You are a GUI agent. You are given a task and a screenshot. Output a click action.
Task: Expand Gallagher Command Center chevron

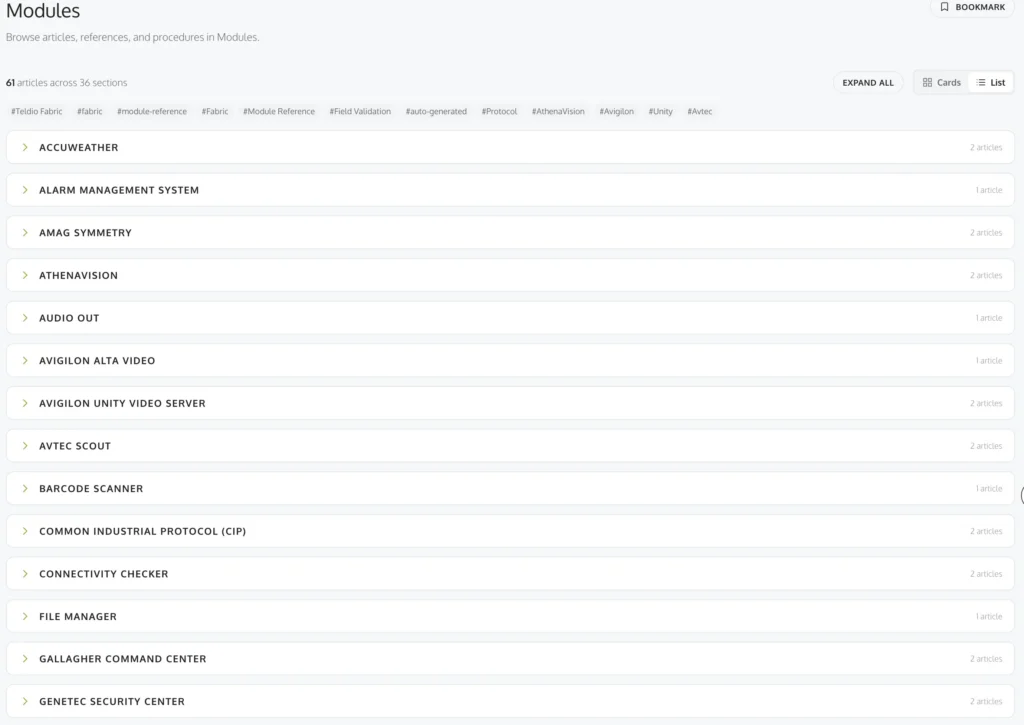click(x=25, y=659)
